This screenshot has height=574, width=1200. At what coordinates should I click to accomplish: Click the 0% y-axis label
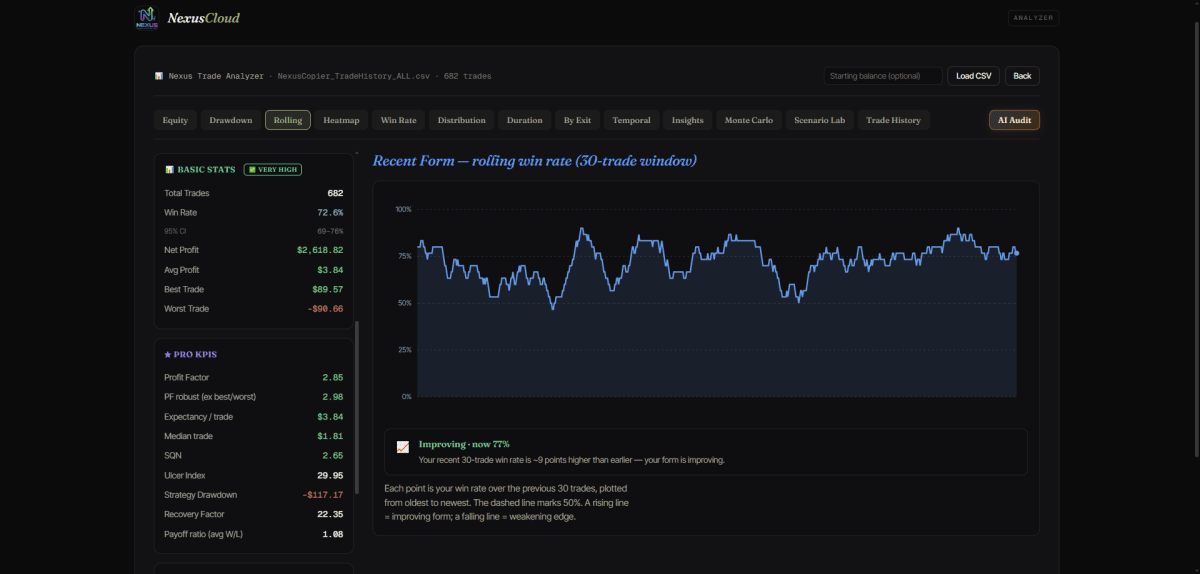click(x=406, y=397)
